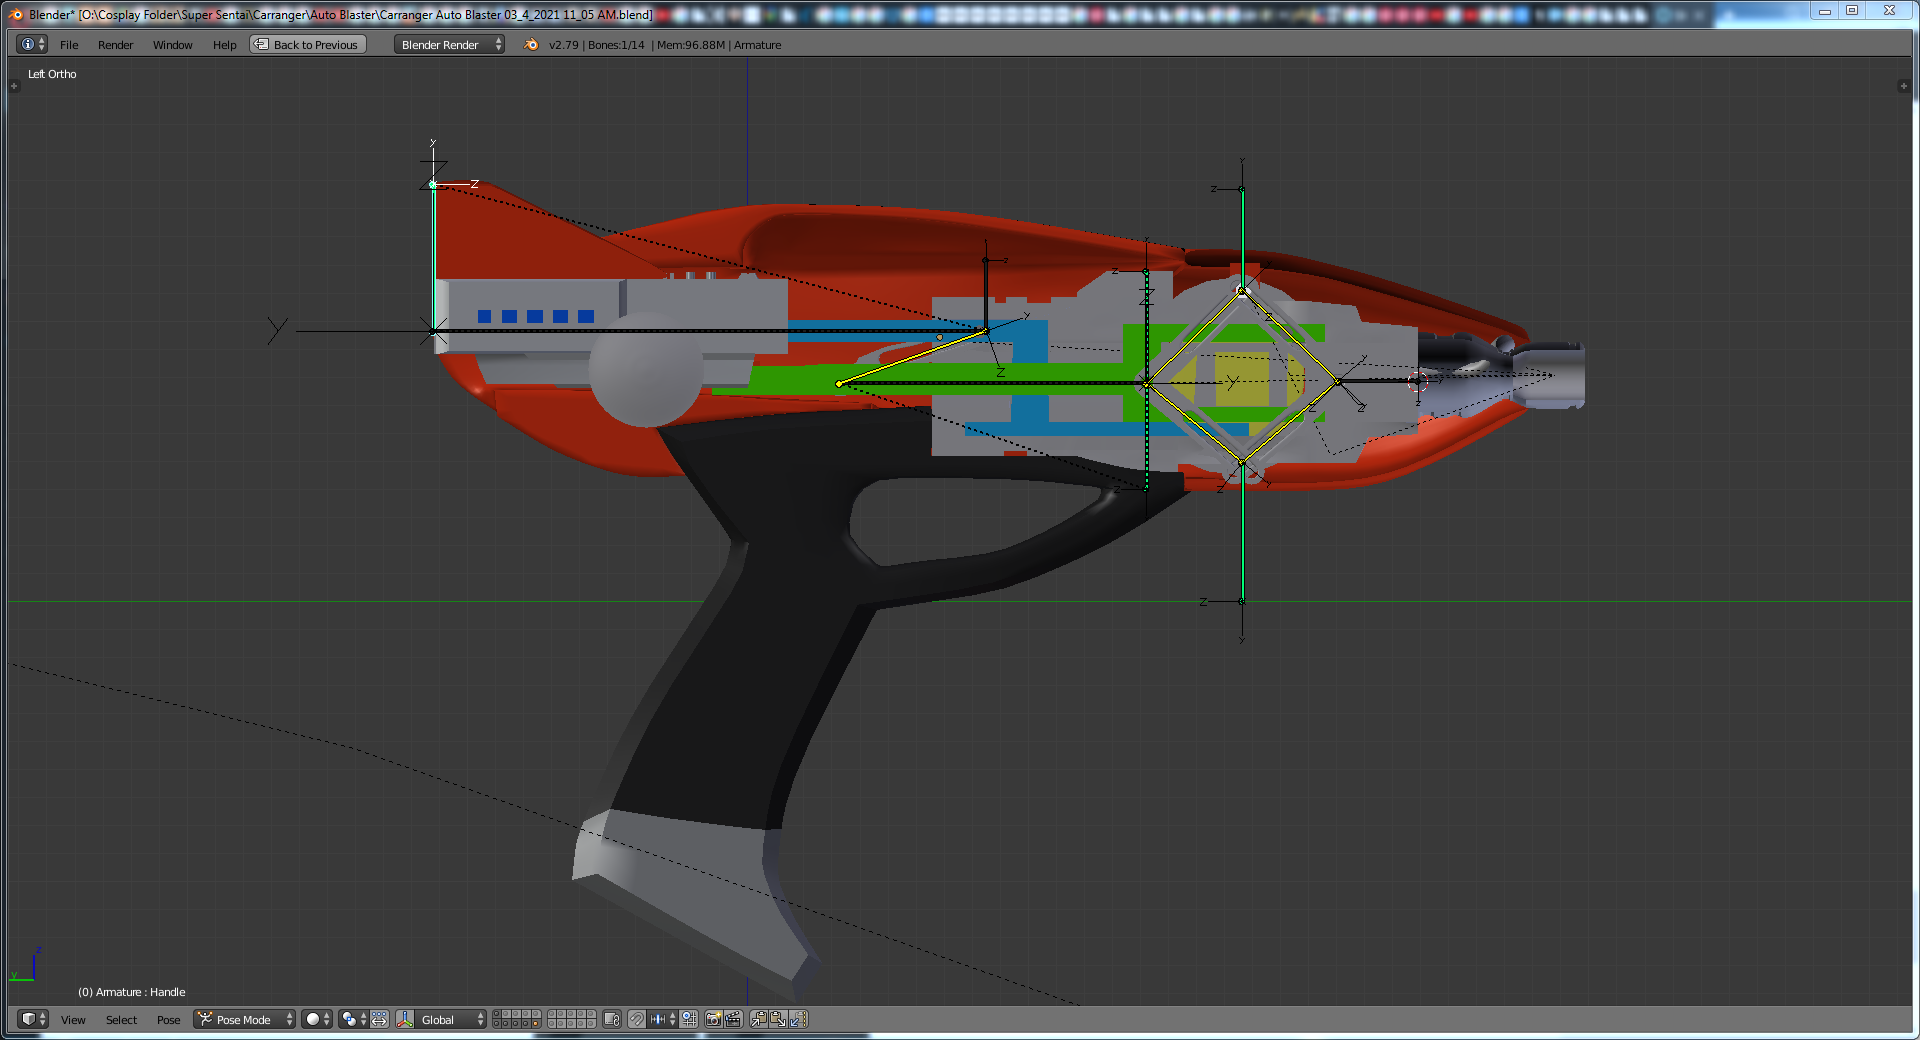Restore down the Blender window

[x=1852, y=10]
